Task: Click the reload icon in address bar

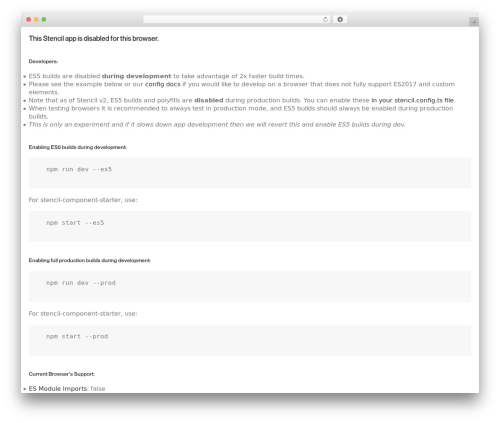Action: point(325,19)
